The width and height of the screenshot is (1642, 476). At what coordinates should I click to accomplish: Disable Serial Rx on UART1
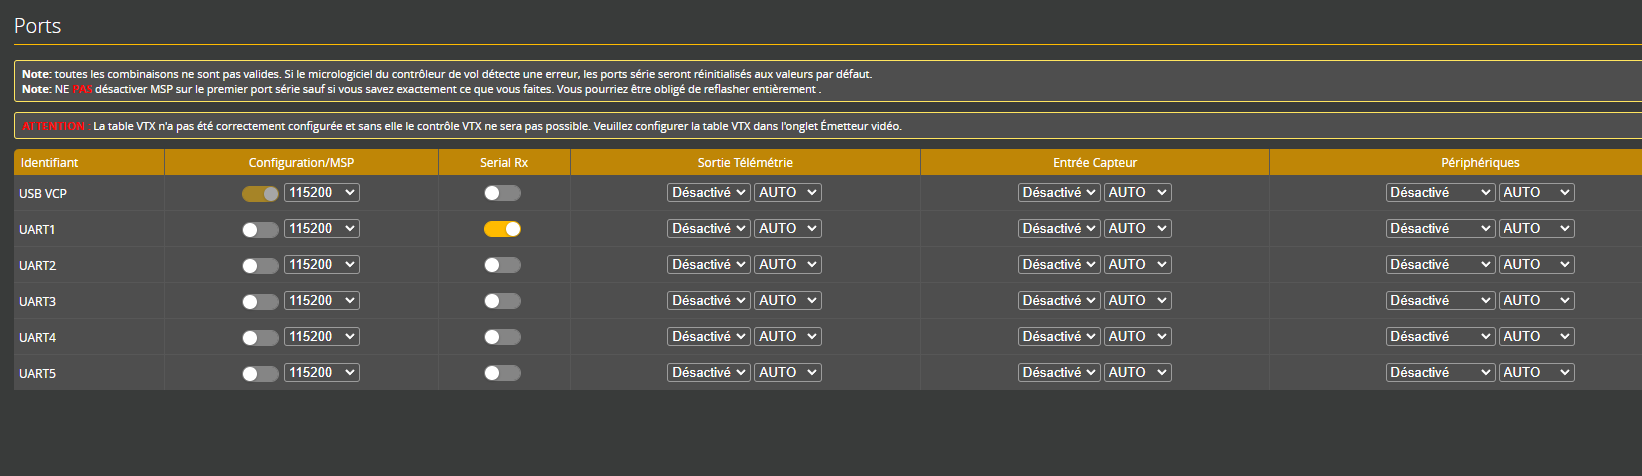[x=502, y=229]
